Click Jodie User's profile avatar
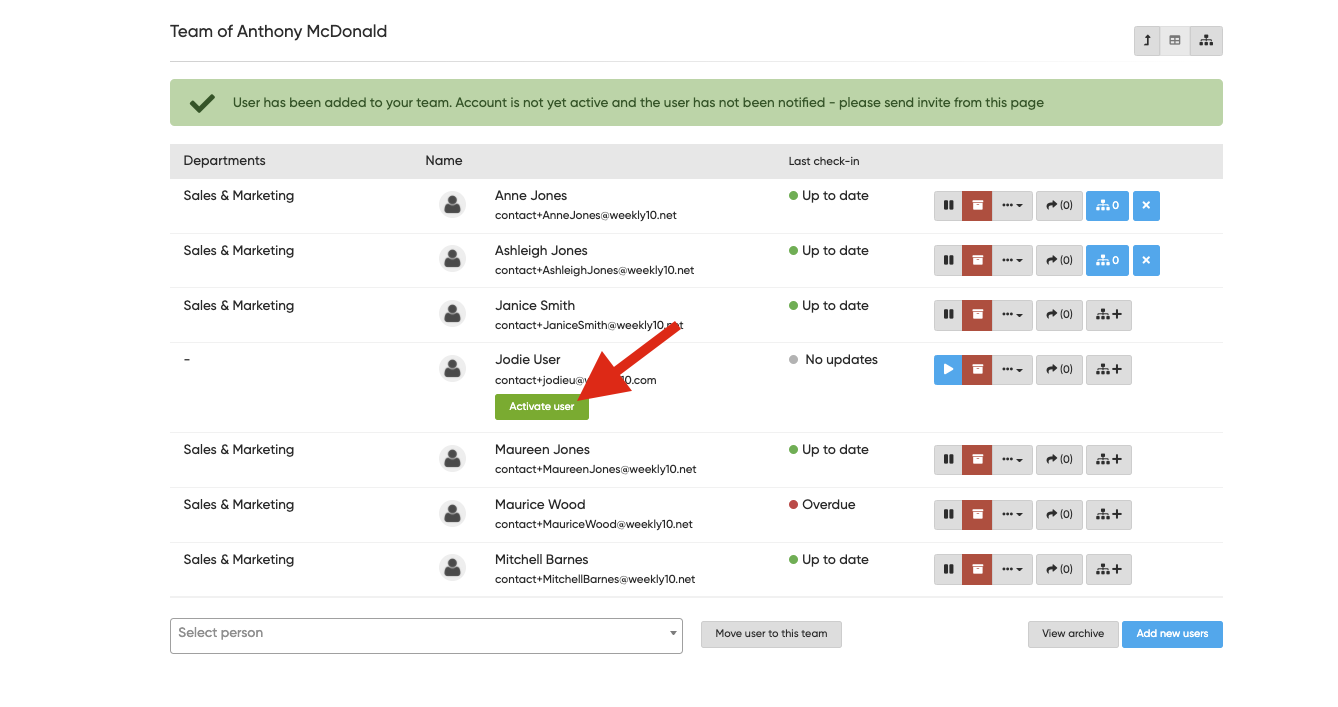 click(x=452, y=368)
